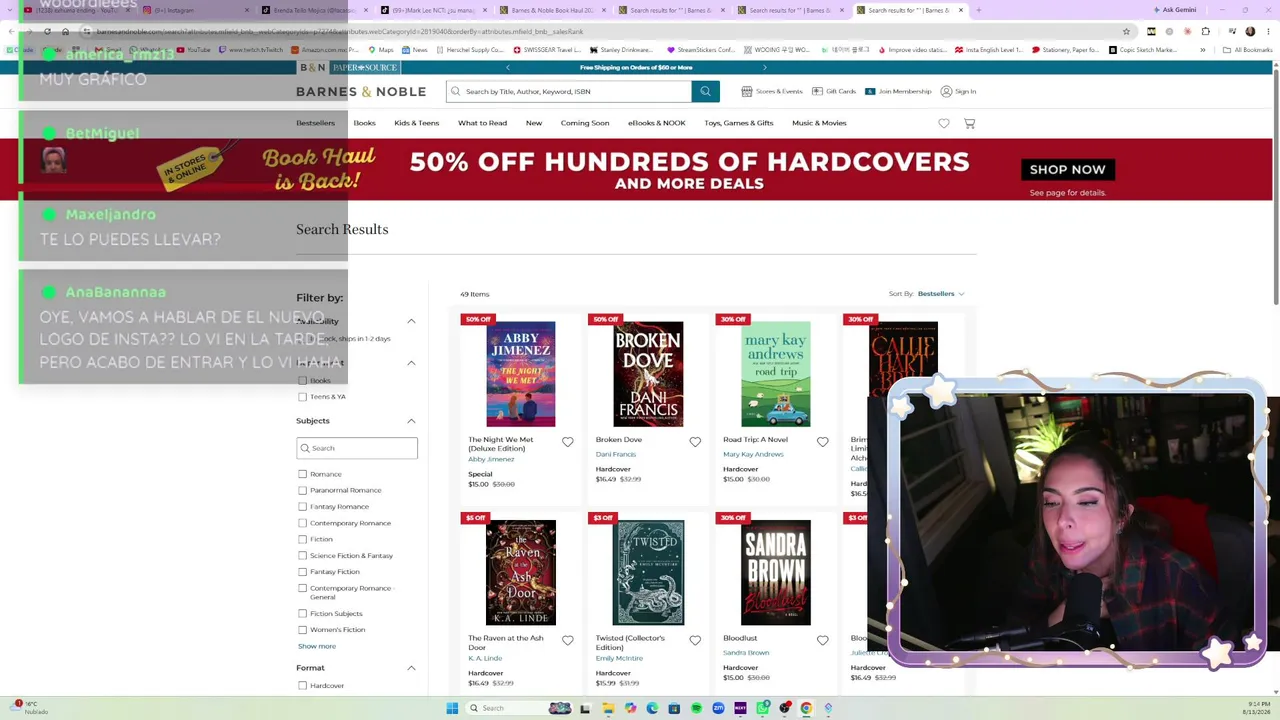Image resolution: width=1280 pixels, height=720 pixels.
Task: Open the Coming Soon menu
Action: click(585, 123)
